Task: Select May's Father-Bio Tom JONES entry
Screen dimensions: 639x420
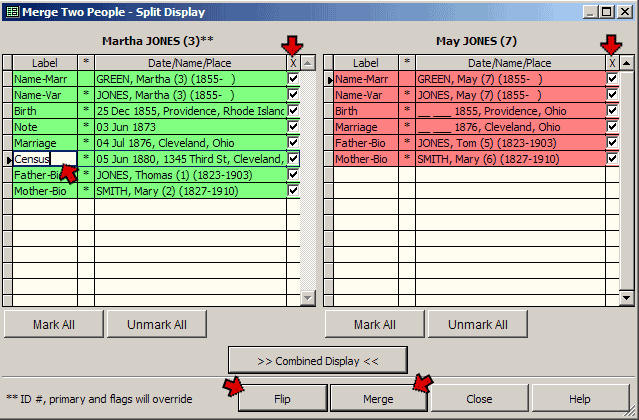Action: tap(510, 142)
